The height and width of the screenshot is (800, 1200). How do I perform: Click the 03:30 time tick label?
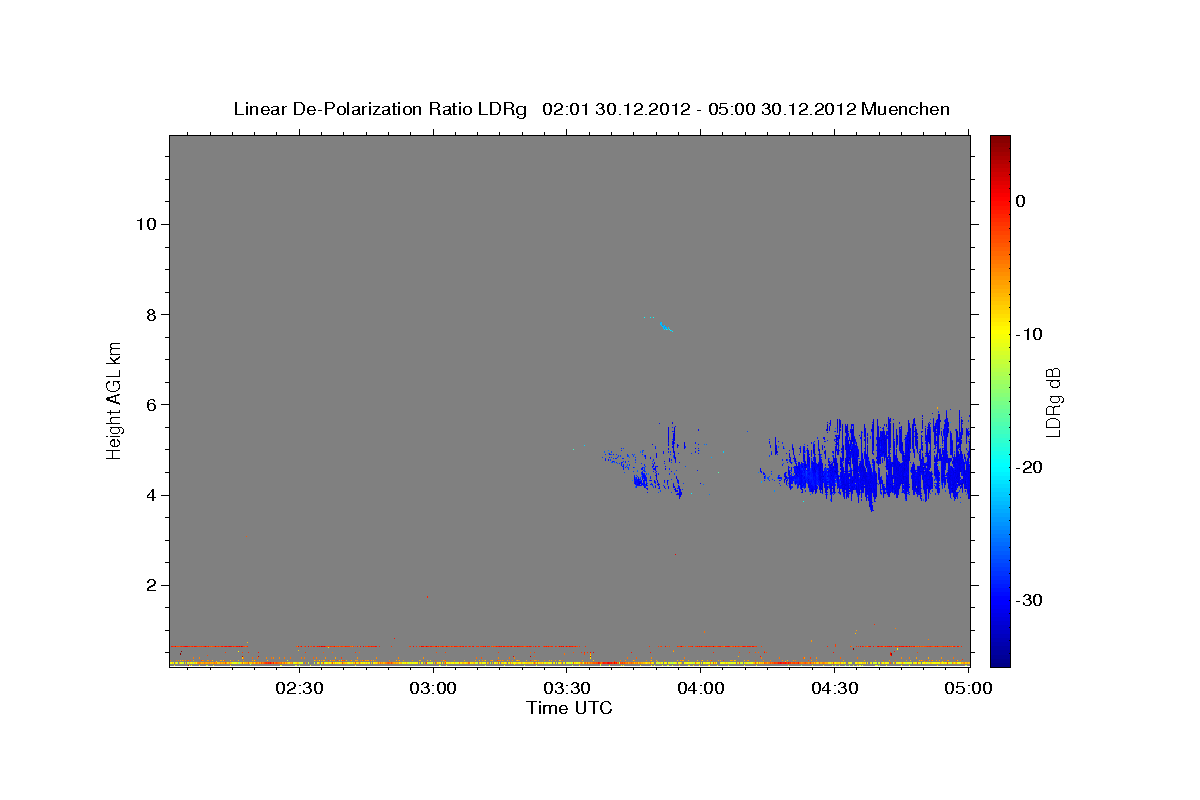tap(568, 688)
